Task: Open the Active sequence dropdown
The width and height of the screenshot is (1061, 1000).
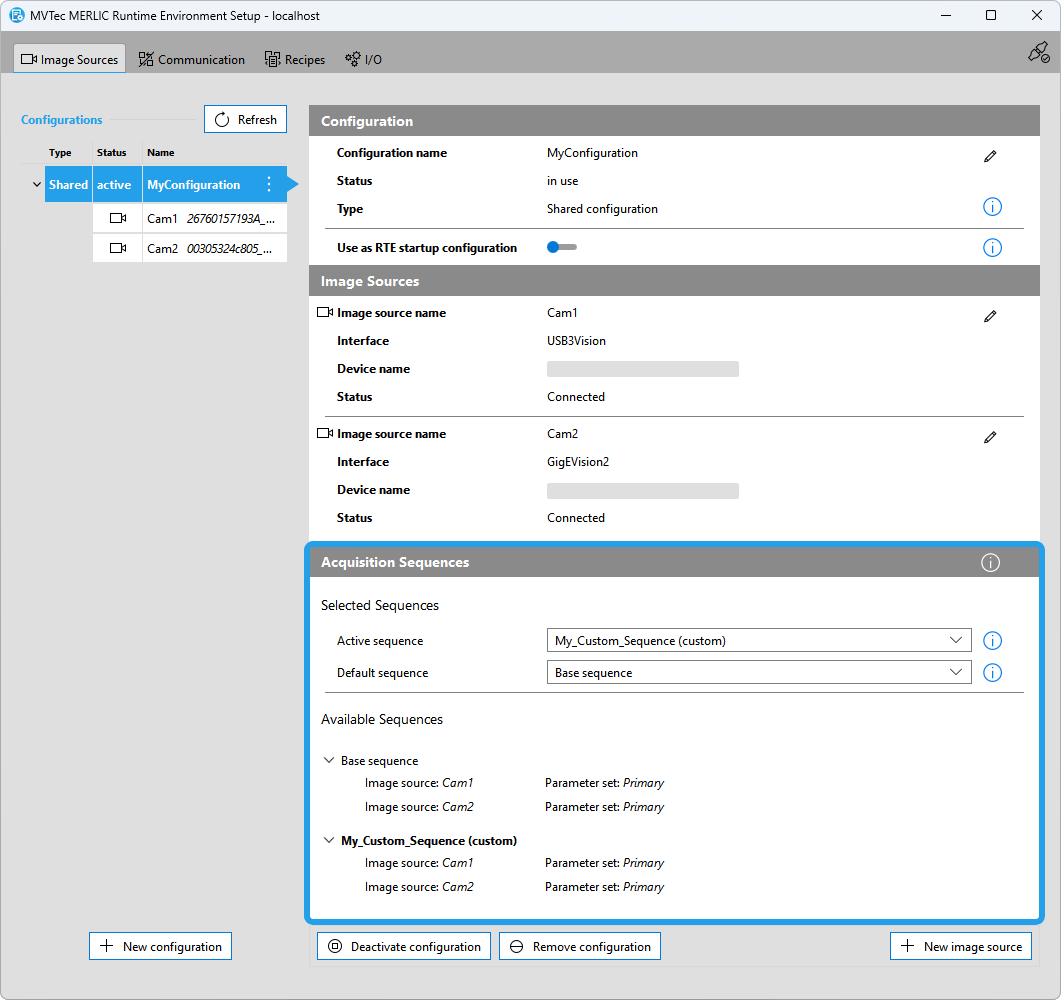Action: tap(758, 641)
